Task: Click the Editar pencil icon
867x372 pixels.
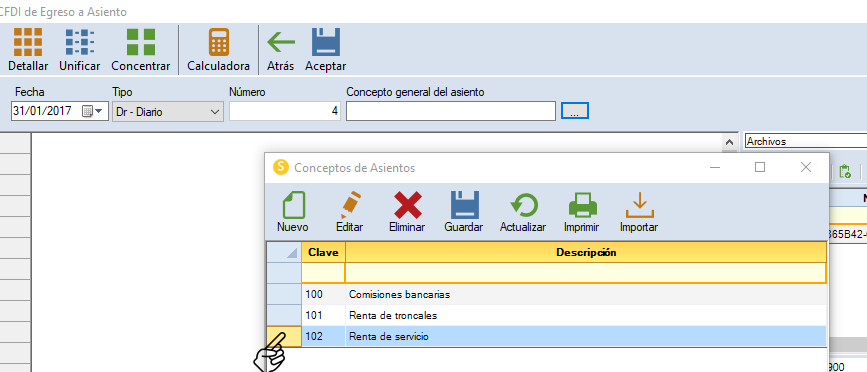Action: click(350, 206)
